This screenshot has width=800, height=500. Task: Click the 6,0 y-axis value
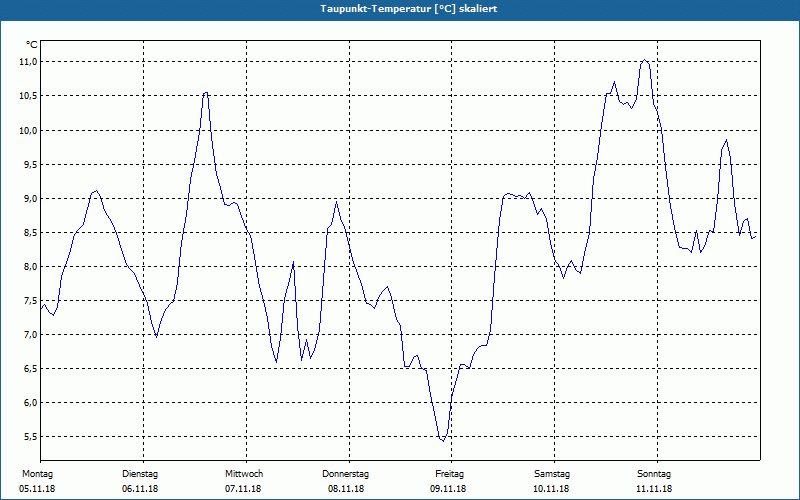coord(31,403)
